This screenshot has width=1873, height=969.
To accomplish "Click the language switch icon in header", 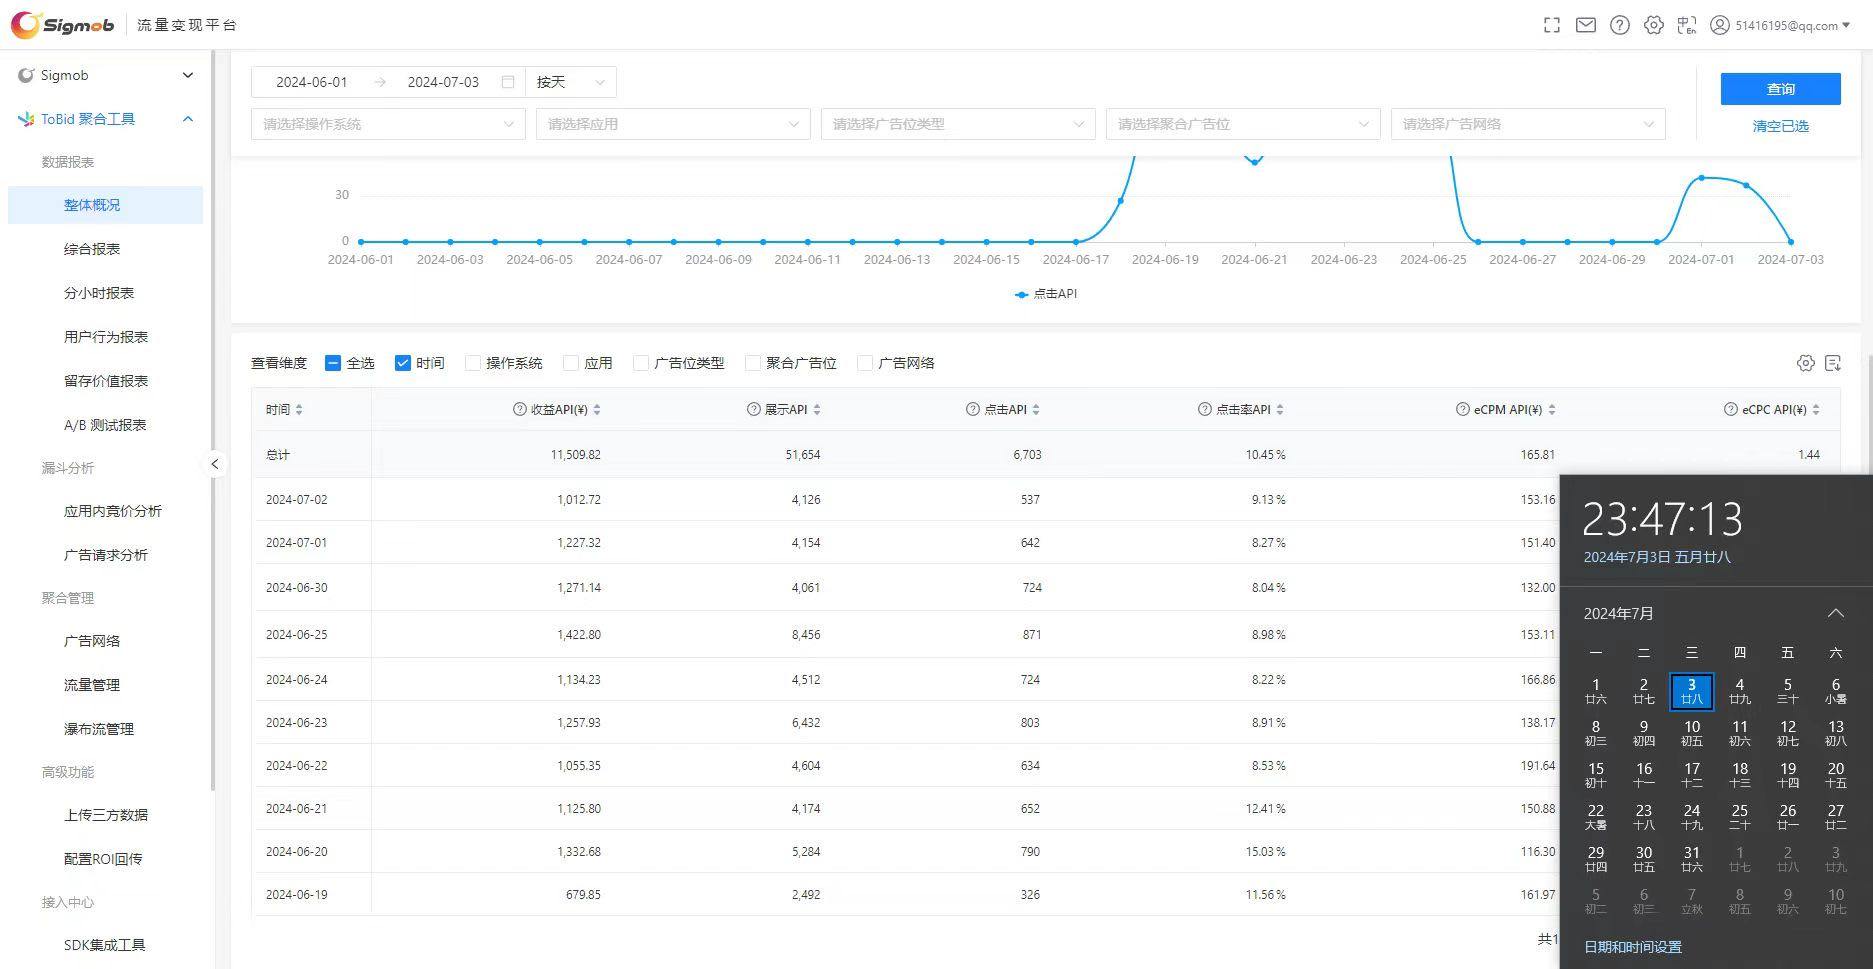I will click(1687, 25).
